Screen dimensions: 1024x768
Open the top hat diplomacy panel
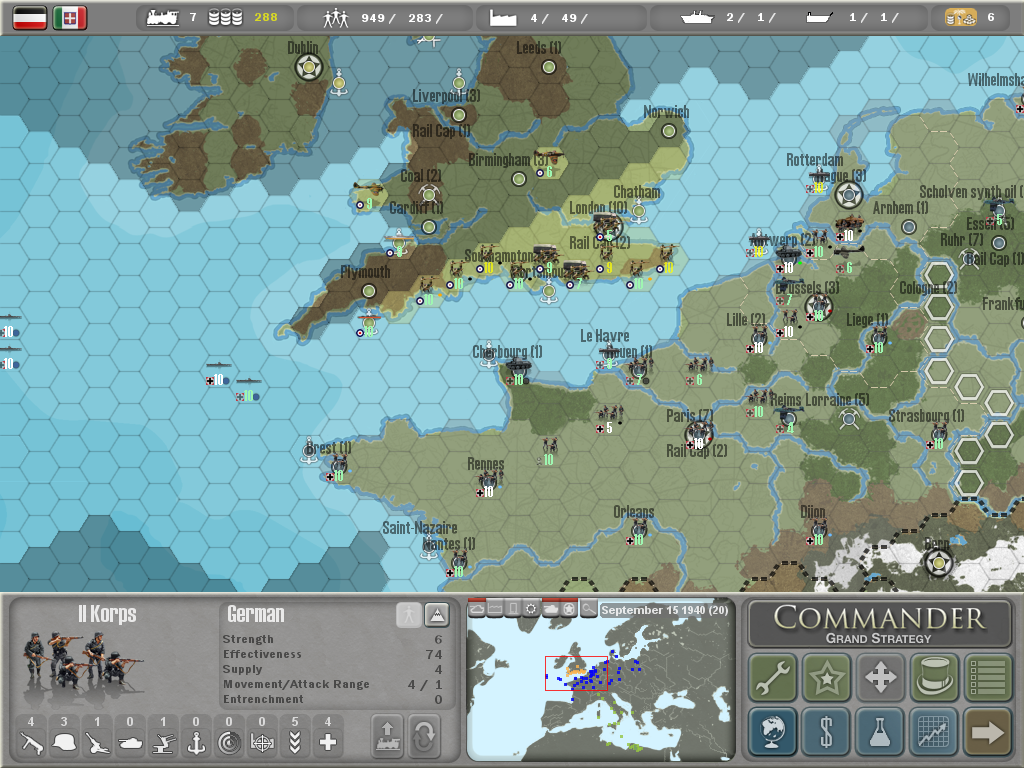click(x=934, y=678)
